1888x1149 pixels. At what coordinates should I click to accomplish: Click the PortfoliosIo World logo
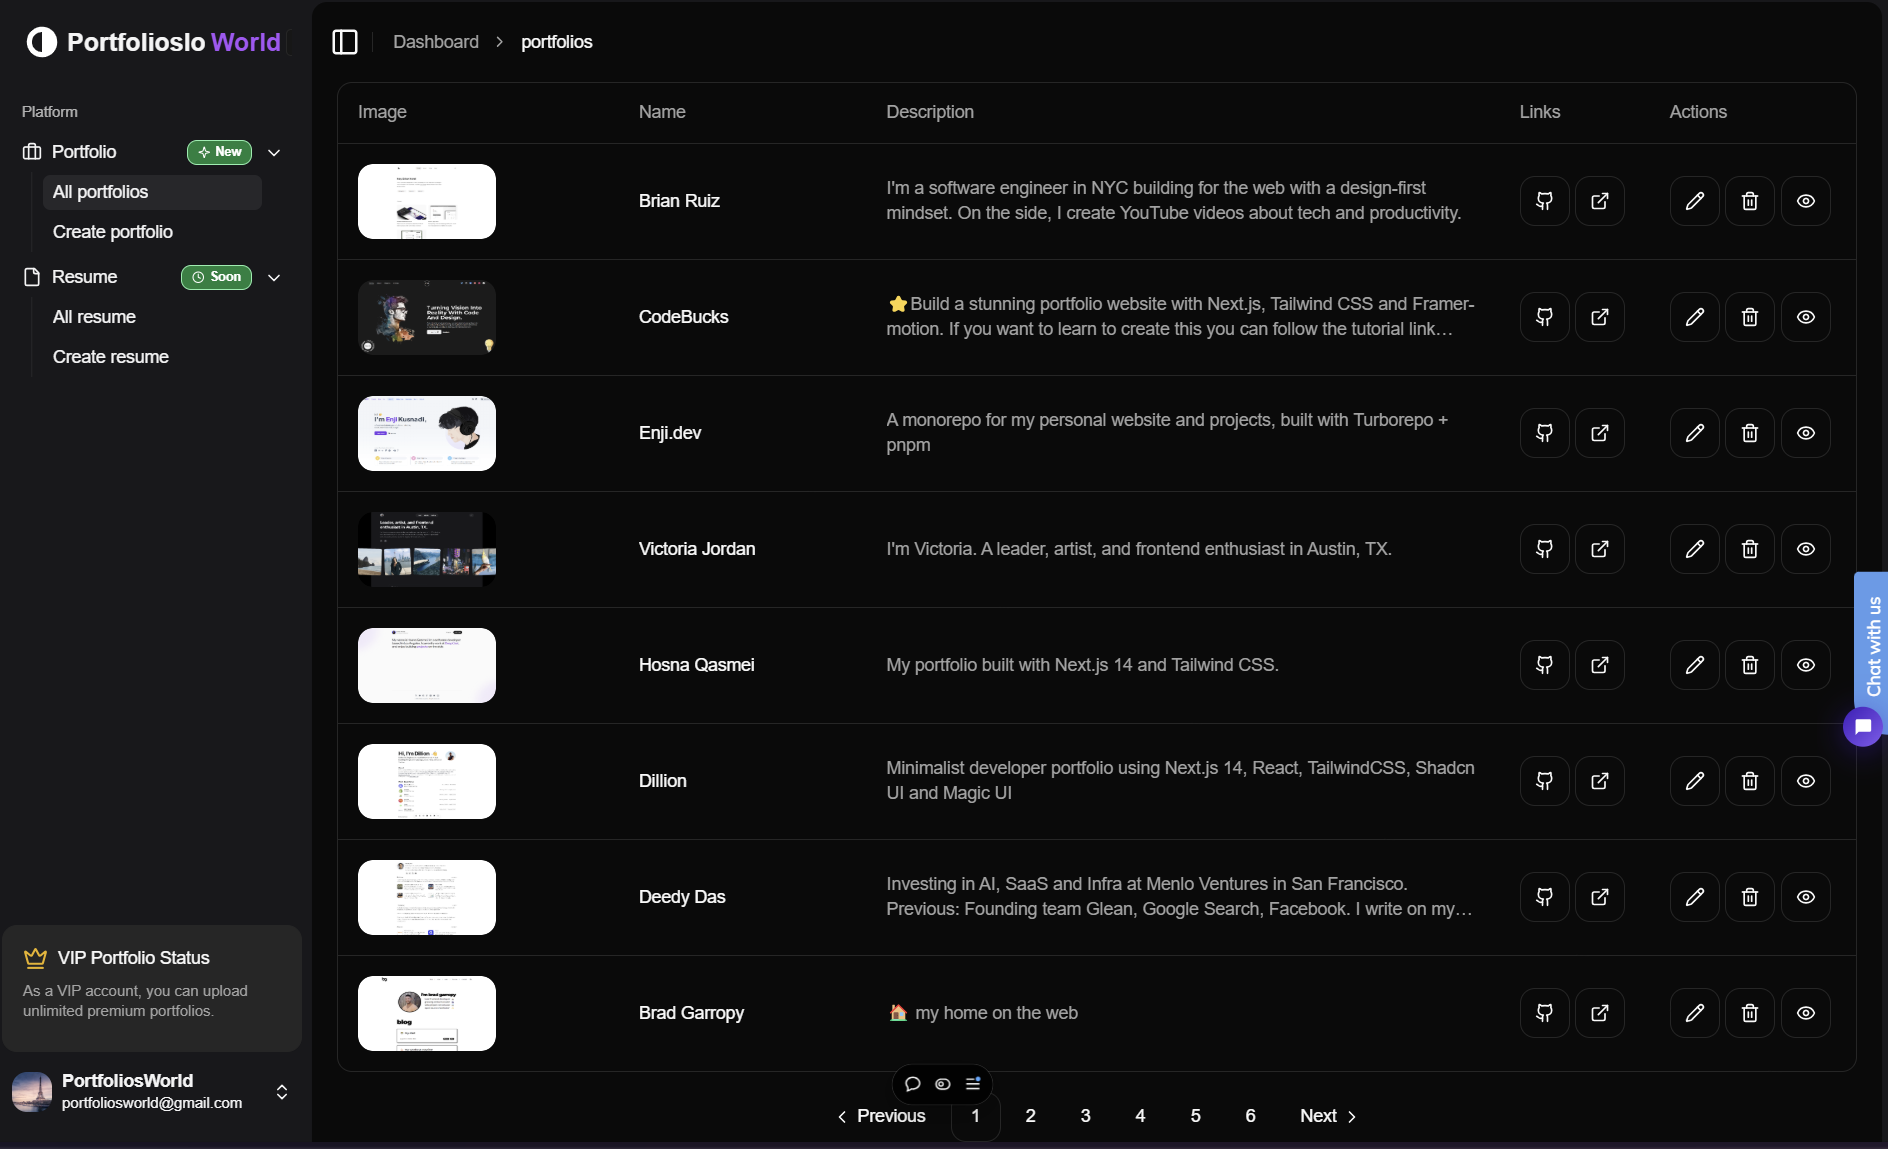[x=154, y=42]
